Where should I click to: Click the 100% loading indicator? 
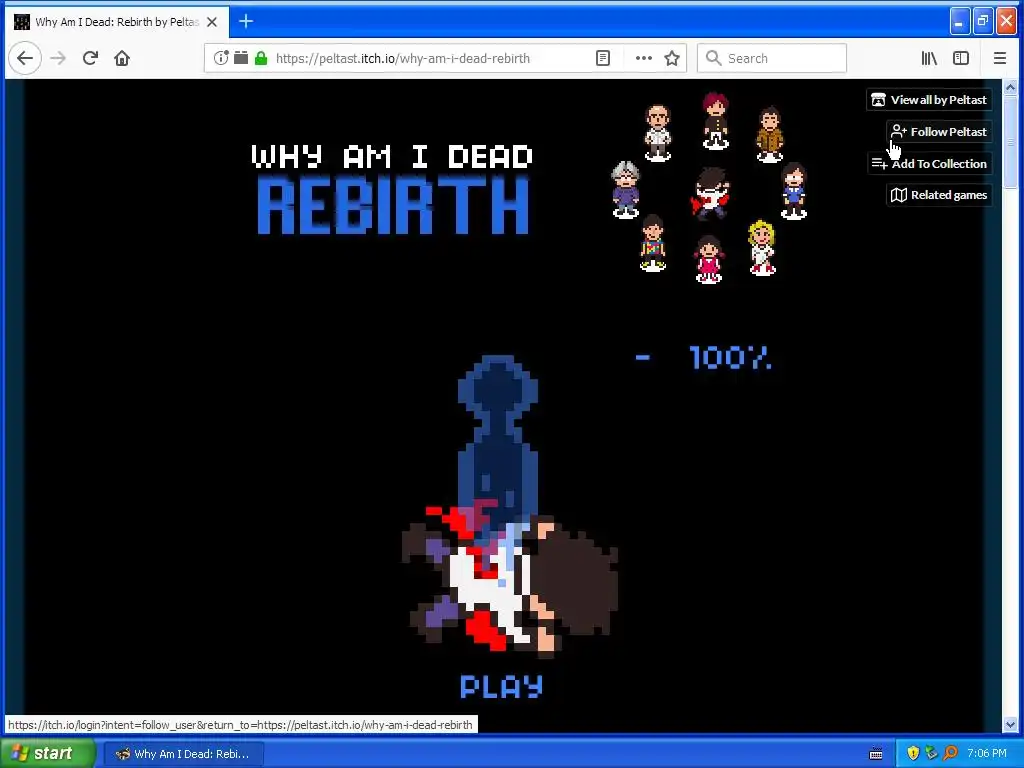[x=730, y=358]
